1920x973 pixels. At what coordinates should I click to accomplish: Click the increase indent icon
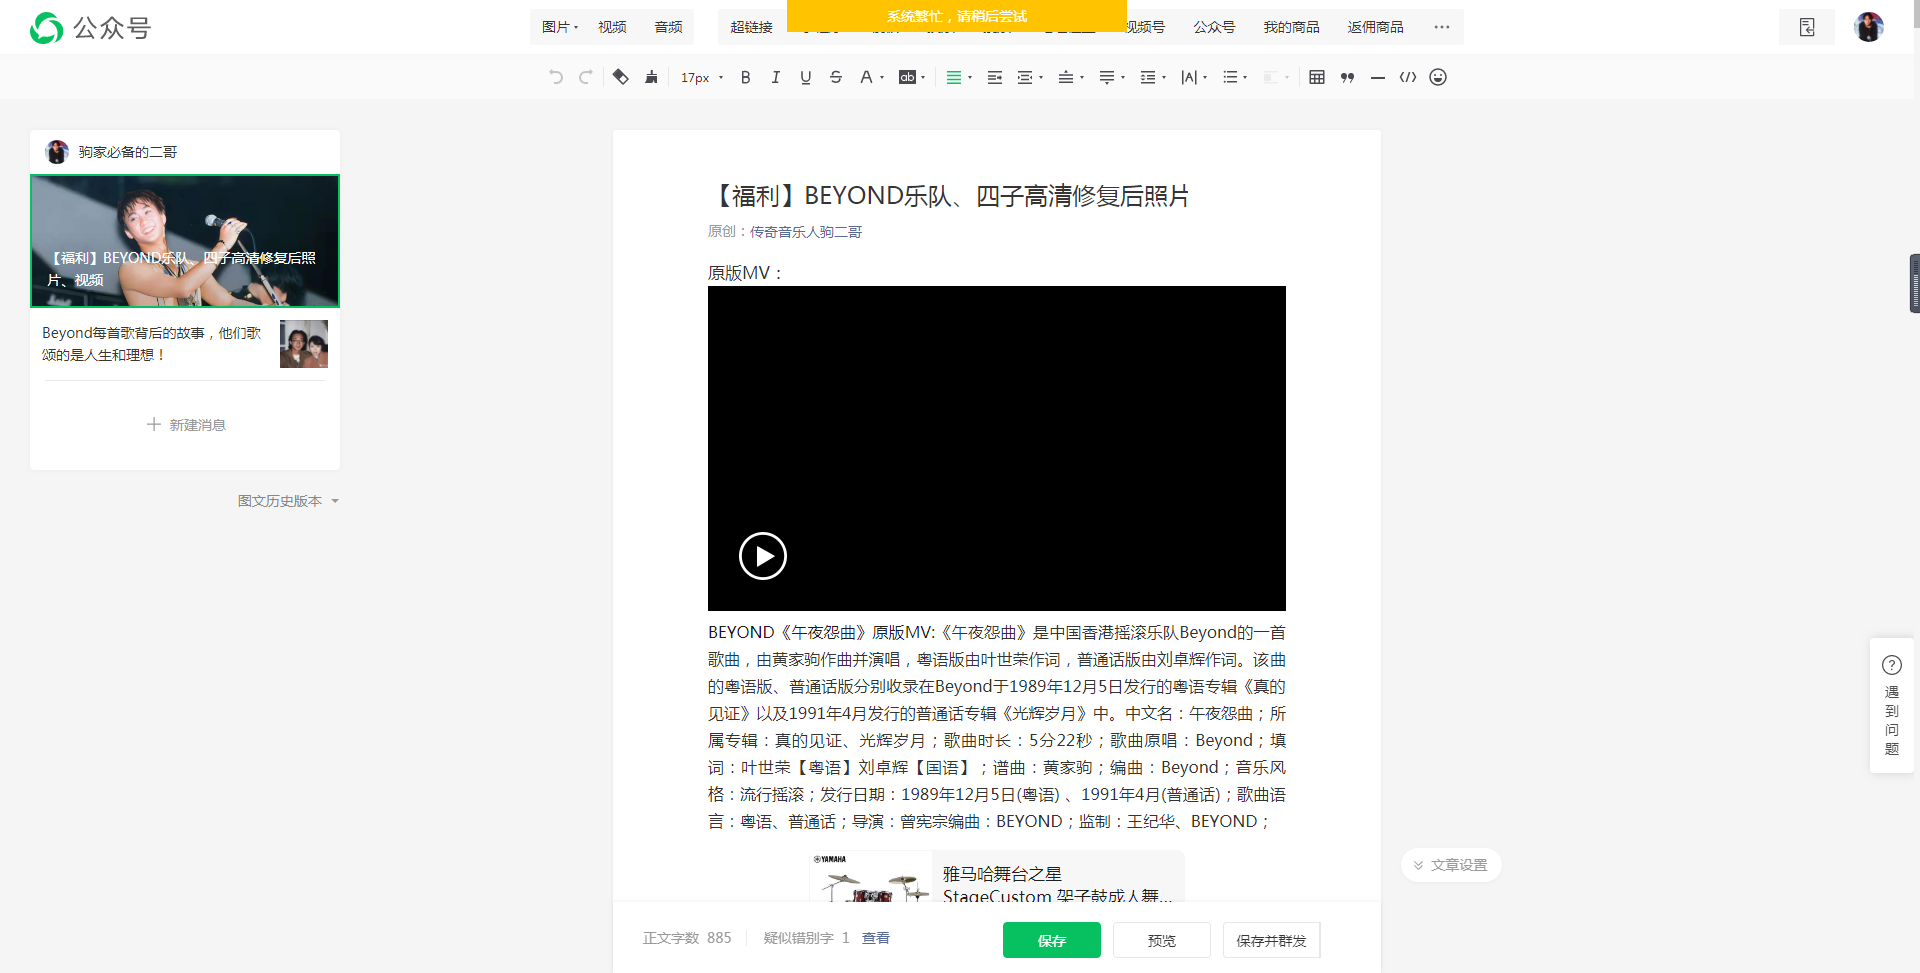coord(995,77)
